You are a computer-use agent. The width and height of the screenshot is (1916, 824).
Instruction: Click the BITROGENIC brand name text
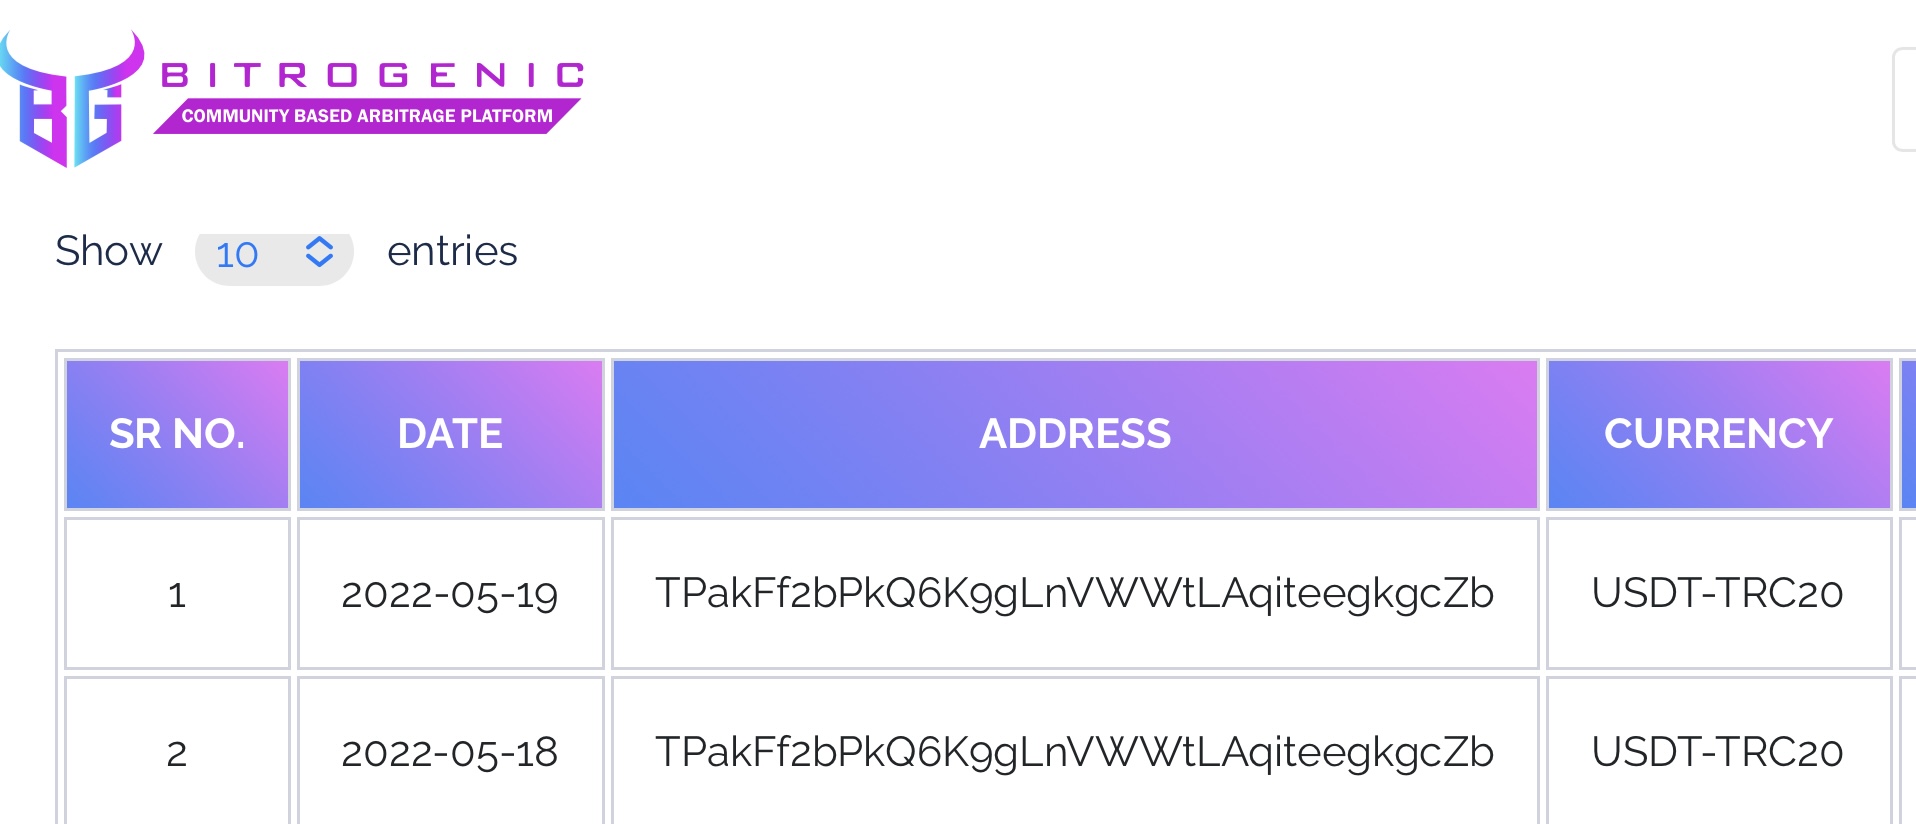[372, 75]
